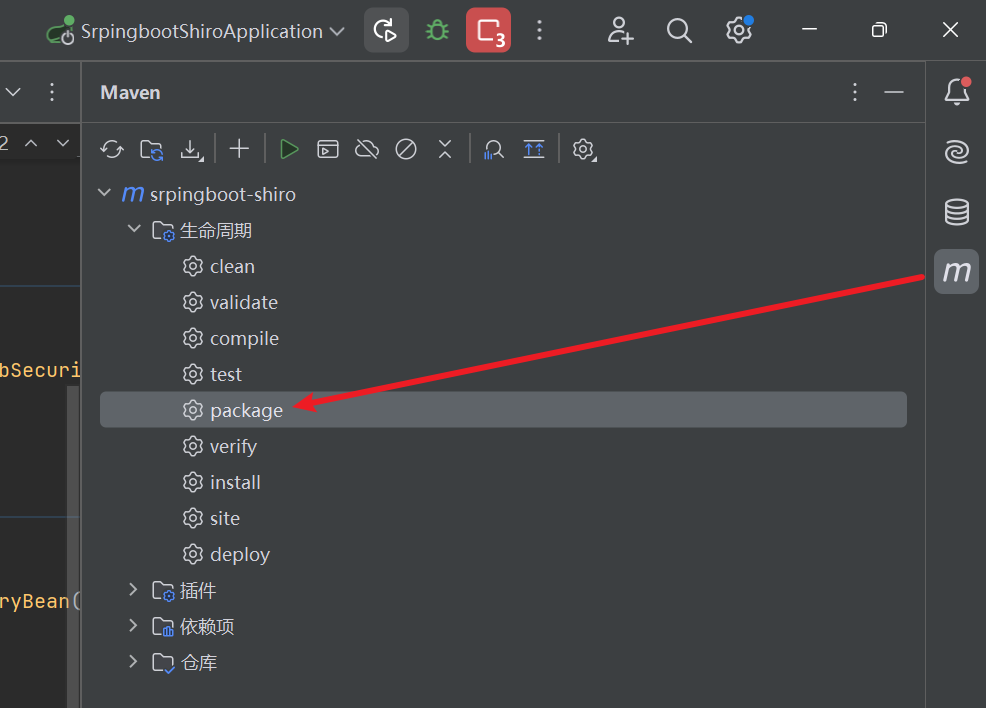This screenshot has width=986, height=708.
Task: Reload all Maven projects
Action: pyautogui.click(x=112, y=150)
